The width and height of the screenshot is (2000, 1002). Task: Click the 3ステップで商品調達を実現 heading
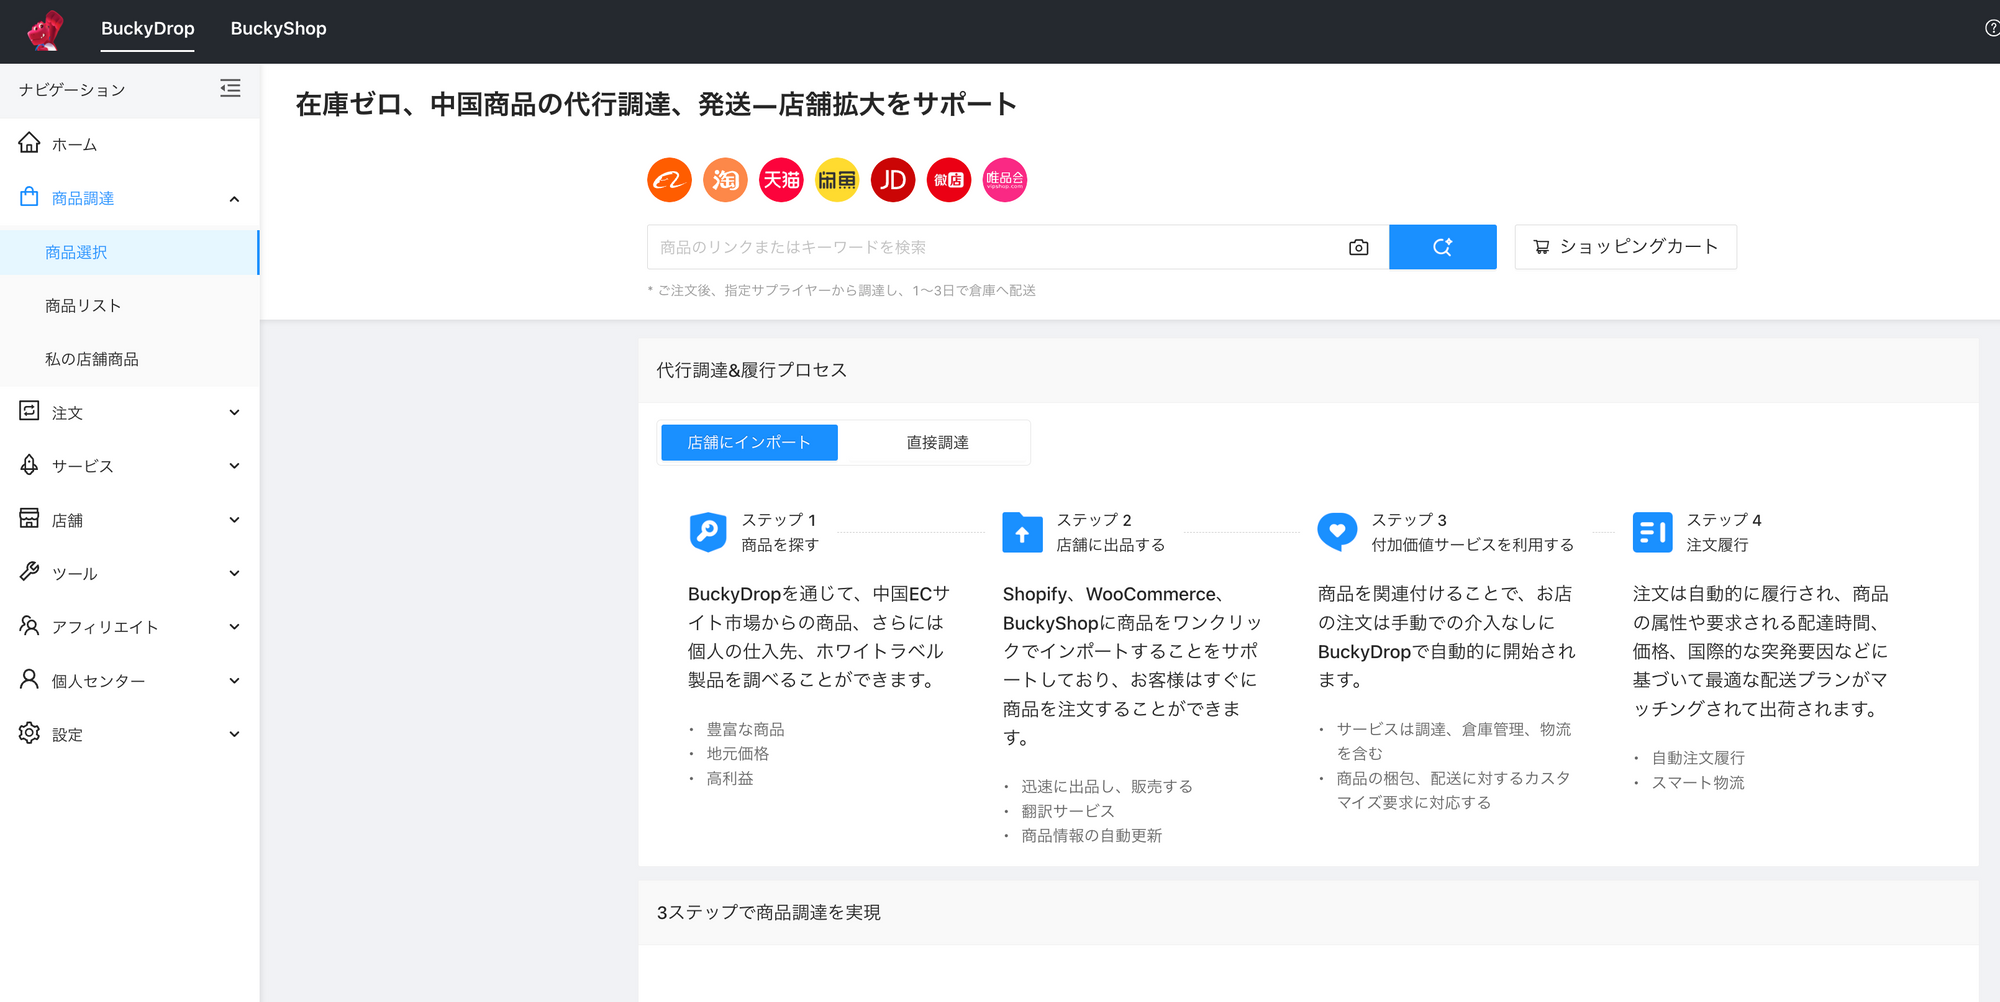tap(768, 912)
